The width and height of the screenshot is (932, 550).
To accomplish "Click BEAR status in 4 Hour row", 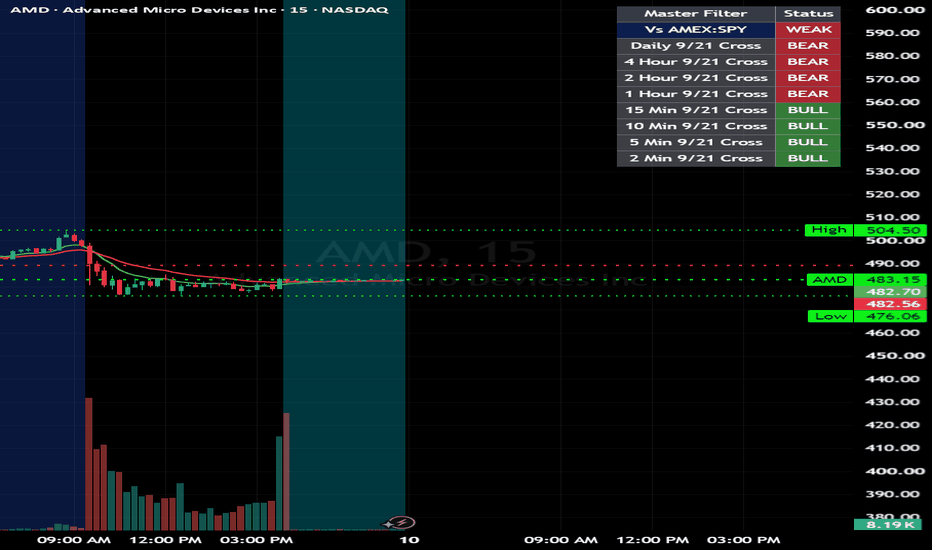I will click(x=808, y=62).
